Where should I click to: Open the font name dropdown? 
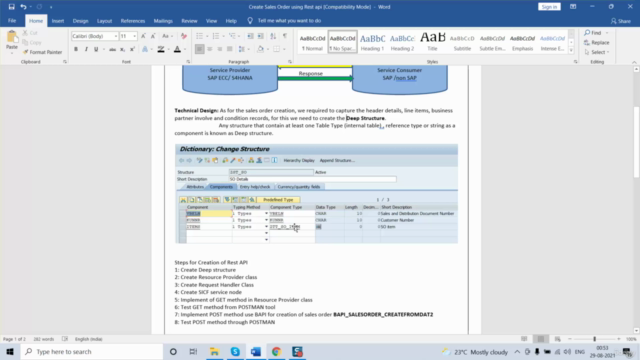coord(116,36)
